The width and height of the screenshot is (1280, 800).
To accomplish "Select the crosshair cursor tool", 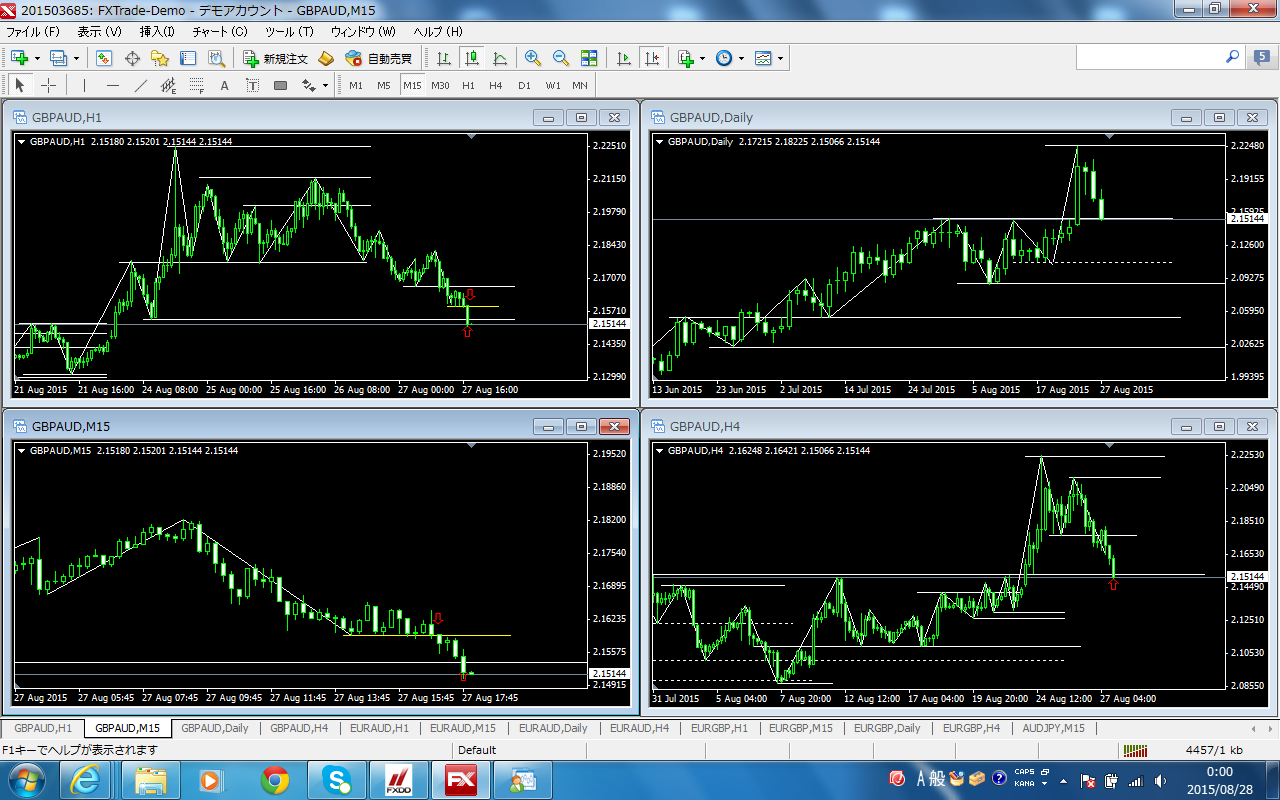I will pos(48,86).
